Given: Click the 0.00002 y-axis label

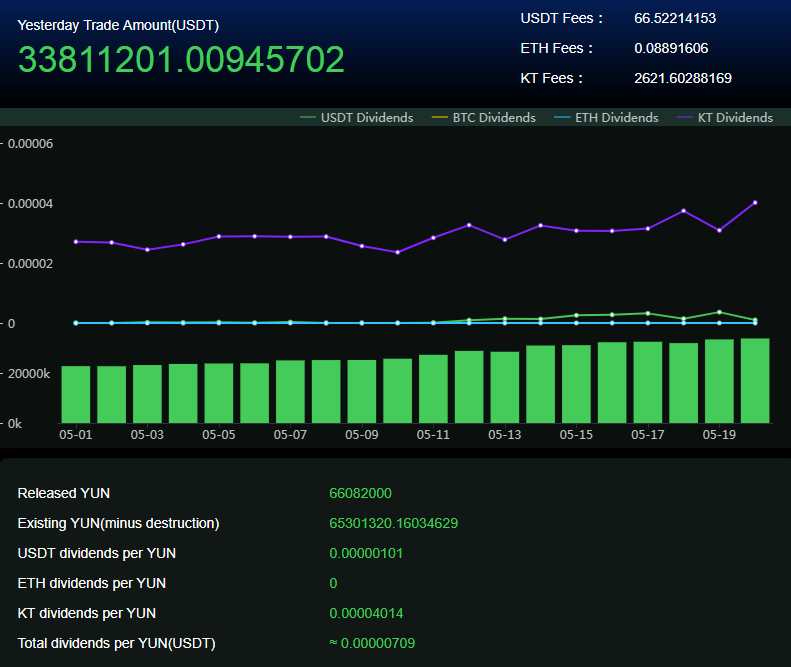Looking at the screenshot, I should click(30, 264).
